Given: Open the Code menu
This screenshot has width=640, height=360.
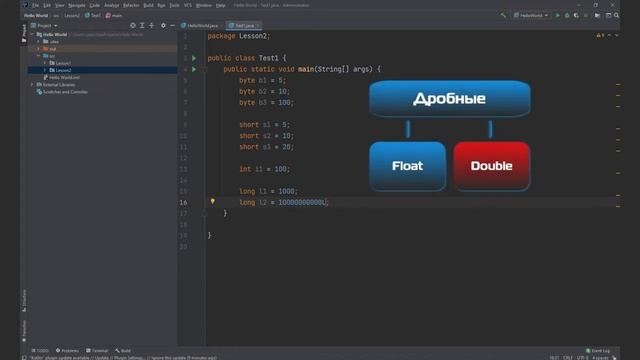Looking at the screenshot, I should tap(95, 5).
